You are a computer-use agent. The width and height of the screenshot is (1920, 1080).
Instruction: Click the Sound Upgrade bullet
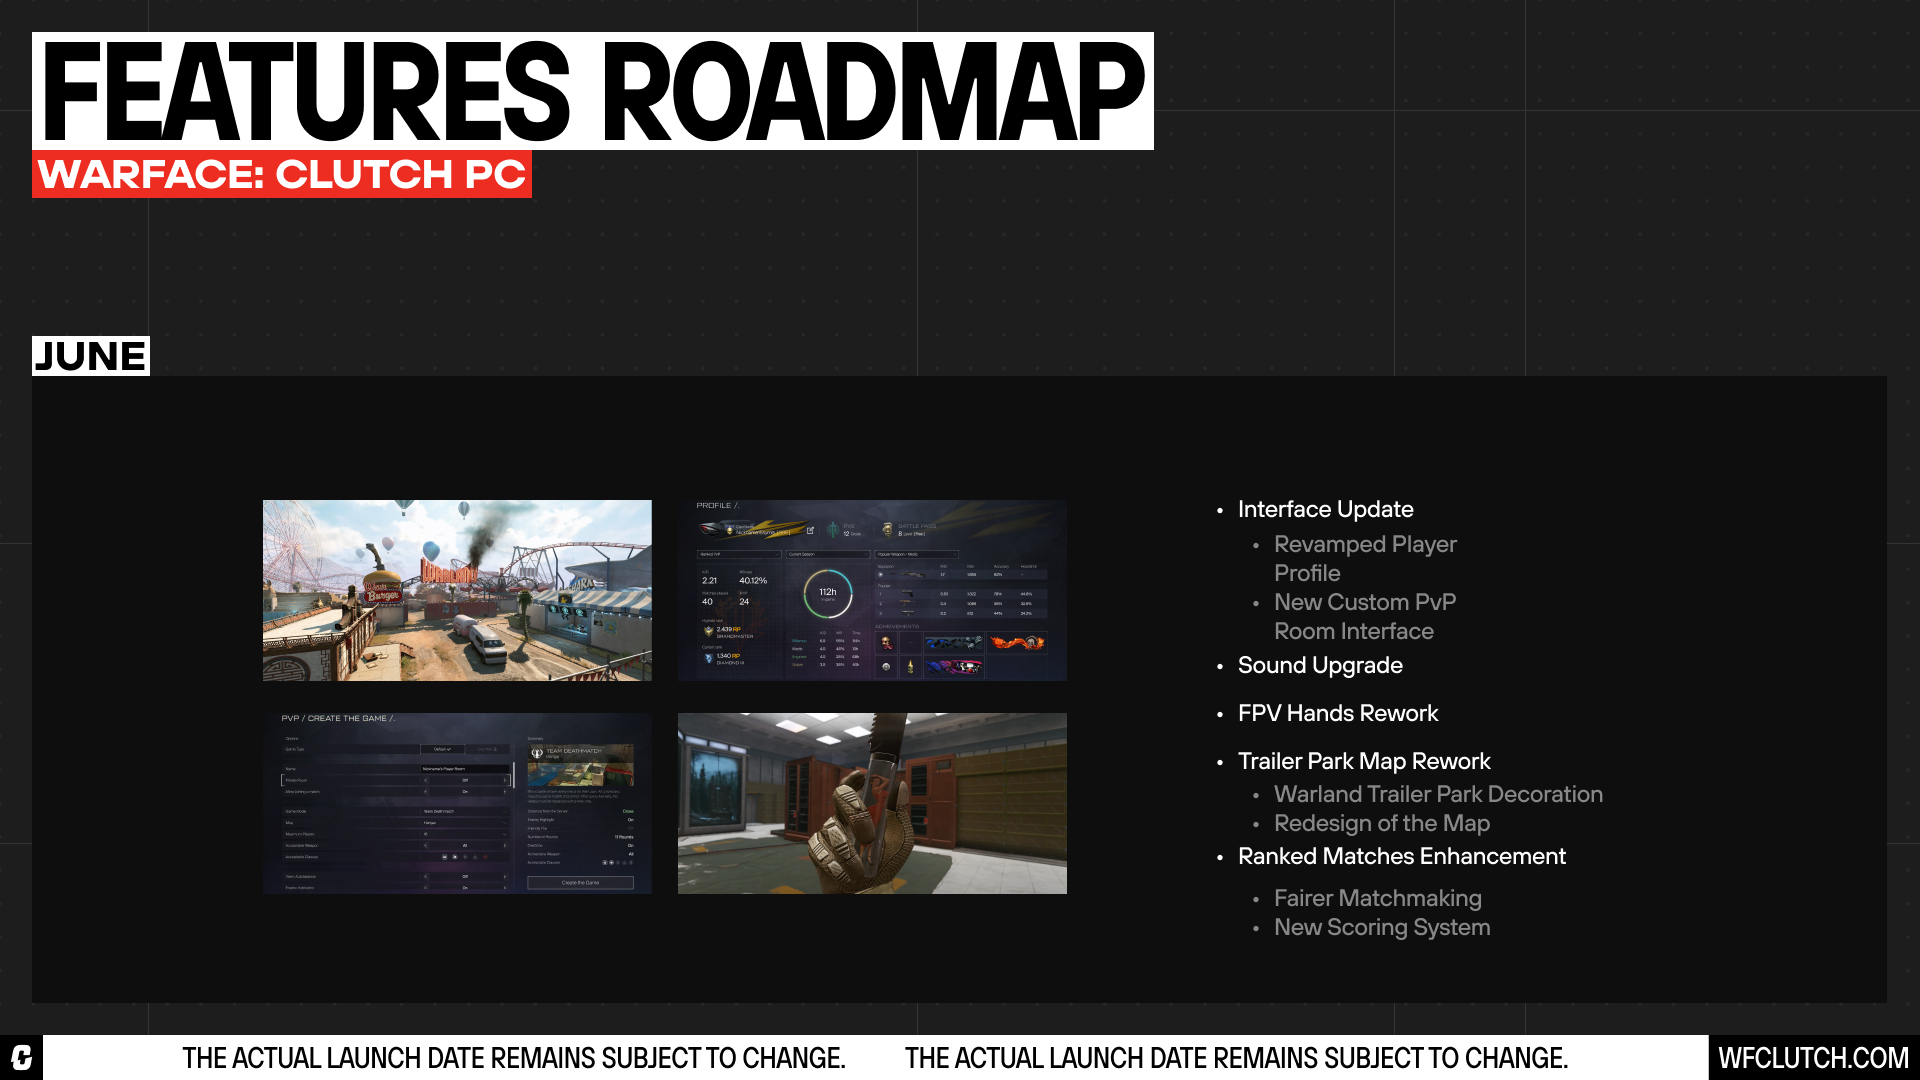click(x=1320, y=665)
